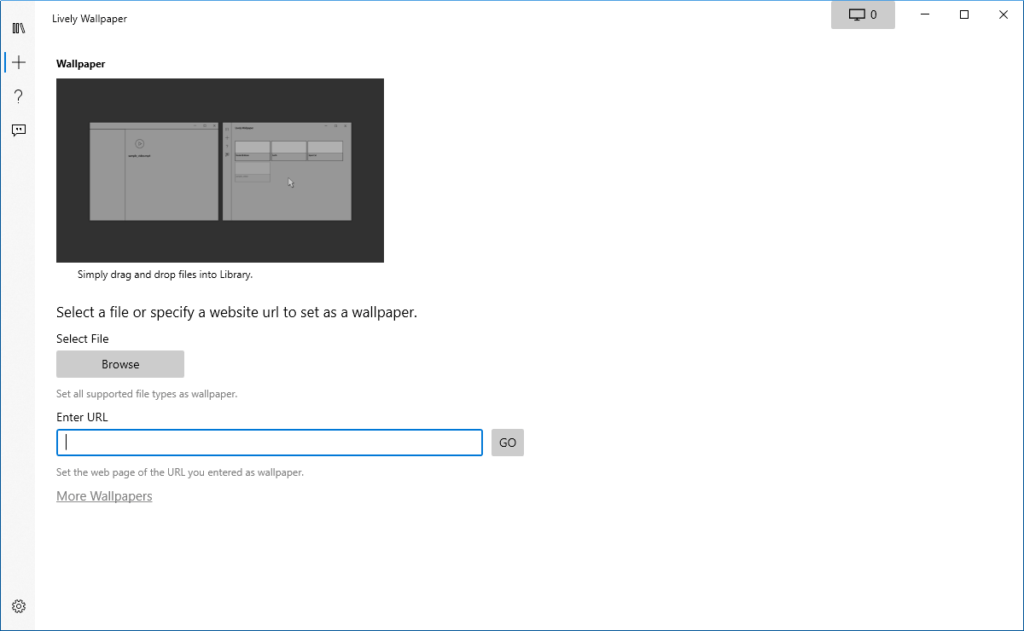Click the Wallpaper section heading
Screen dimensions: 1024x631
81,64
